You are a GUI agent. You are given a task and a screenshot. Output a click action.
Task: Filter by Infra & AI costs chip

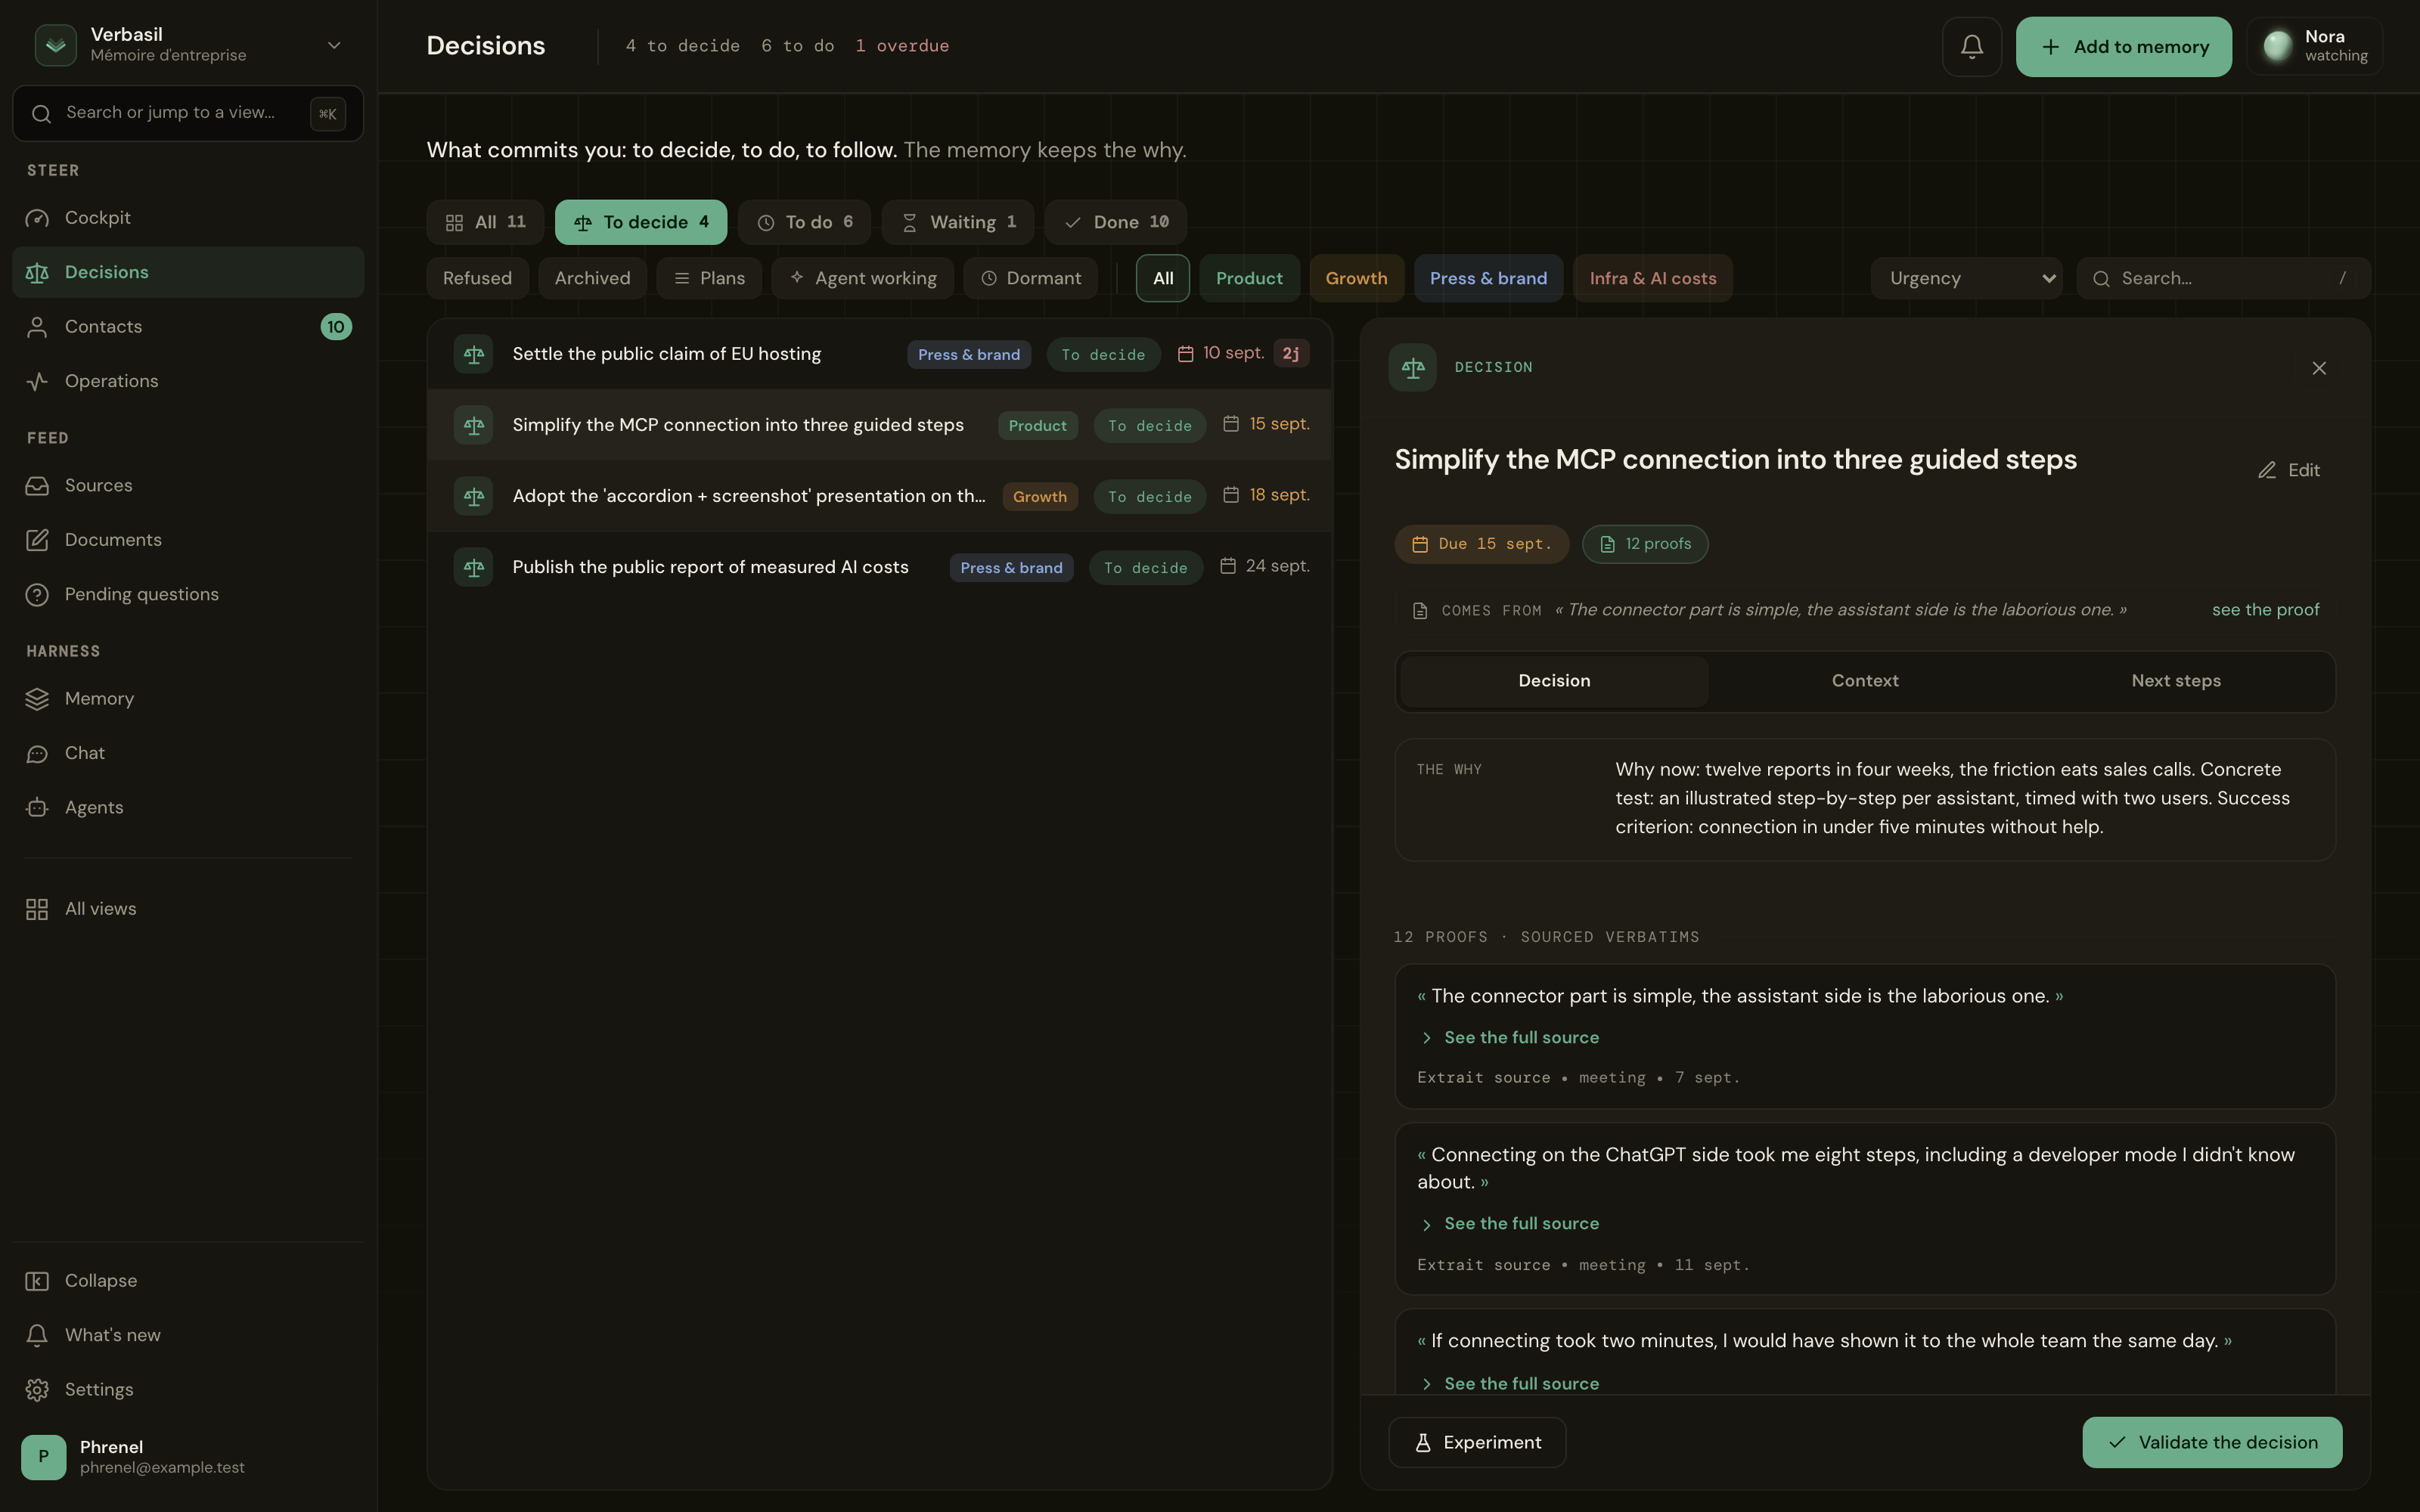(x=1653, y=278)
